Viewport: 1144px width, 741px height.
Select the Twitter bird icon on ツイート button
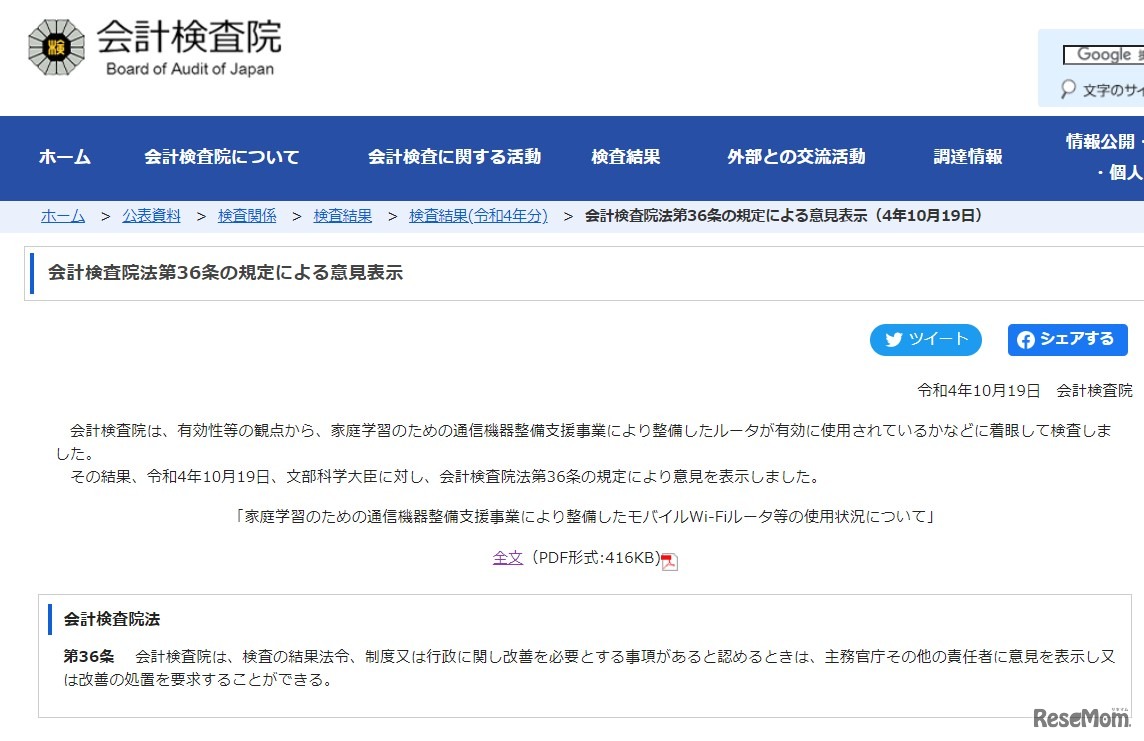pos(893,340)
